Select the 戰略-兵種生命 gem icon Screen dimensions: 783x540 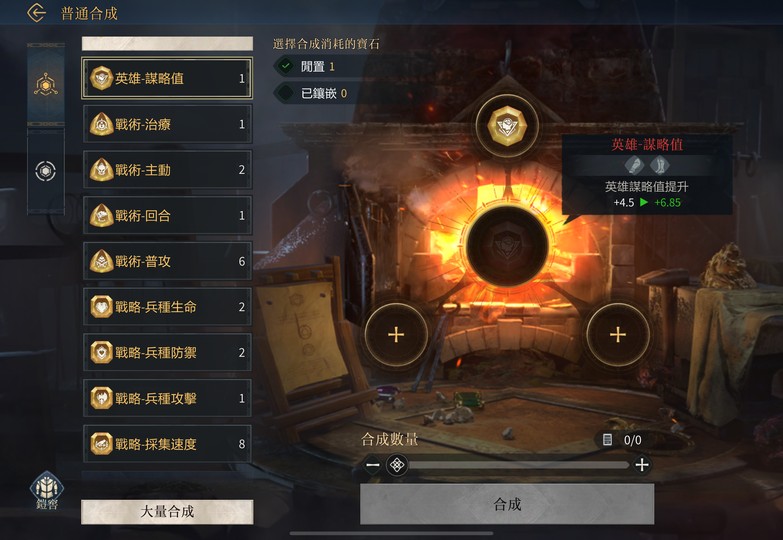(101, 307)
